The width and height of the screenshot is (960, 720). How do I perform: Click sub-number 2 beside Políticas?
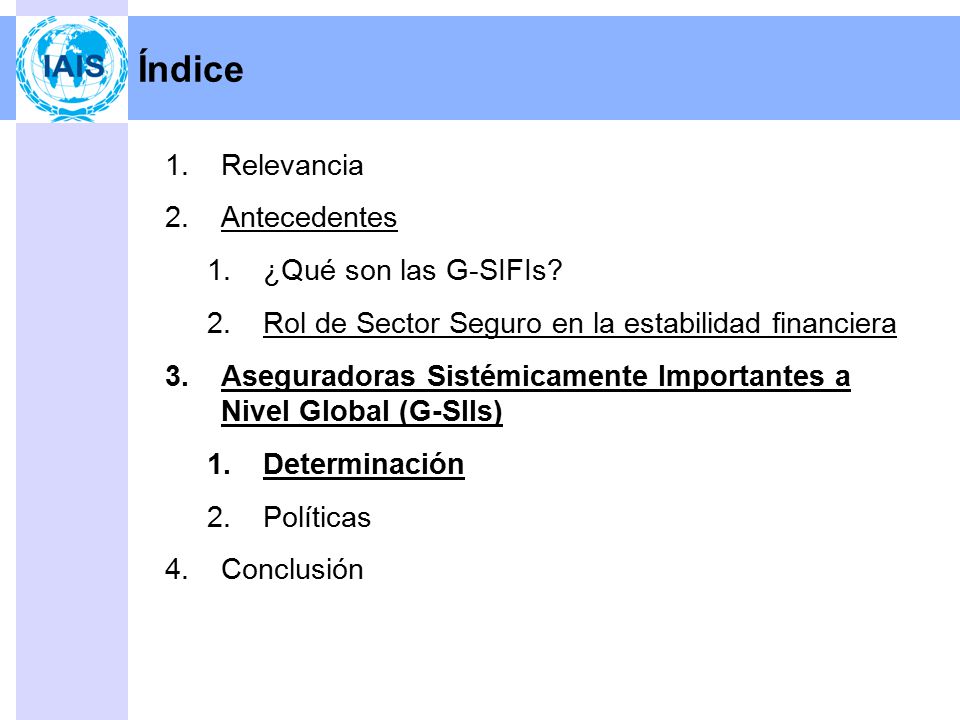(x=219, y=517)
